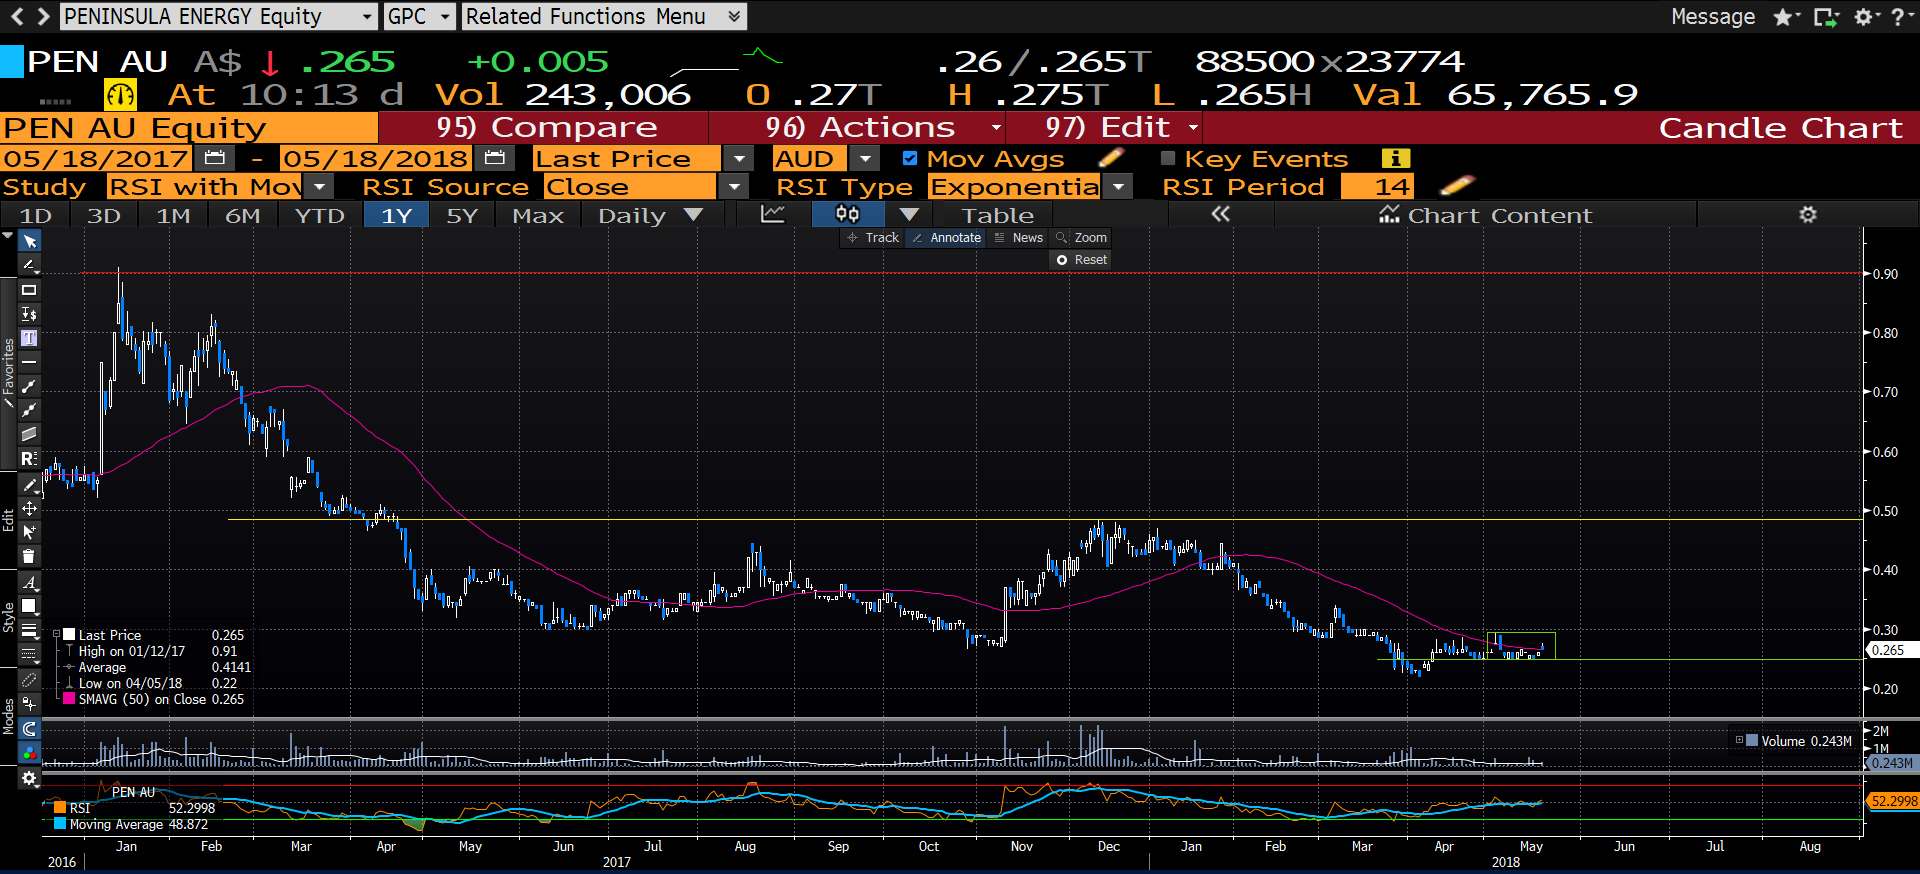Click the RGB color mode icon
Image resolution: width=1920 pixels, height=874 pixels.
29,753
